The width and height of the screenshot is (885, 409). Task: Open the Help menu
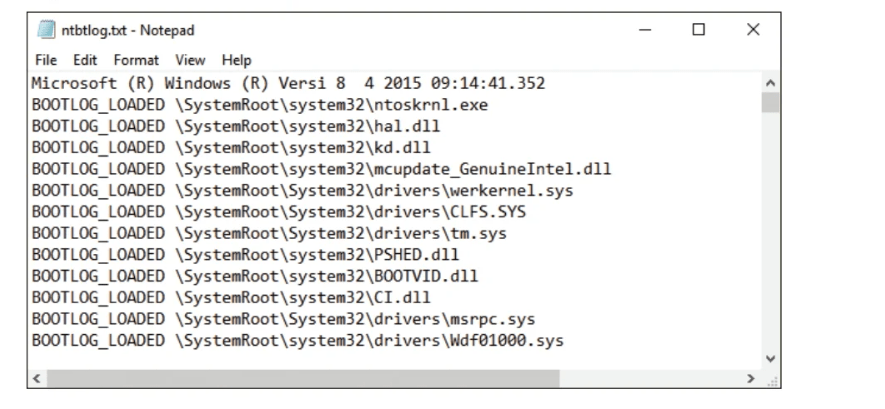click(x=236, y=60)
